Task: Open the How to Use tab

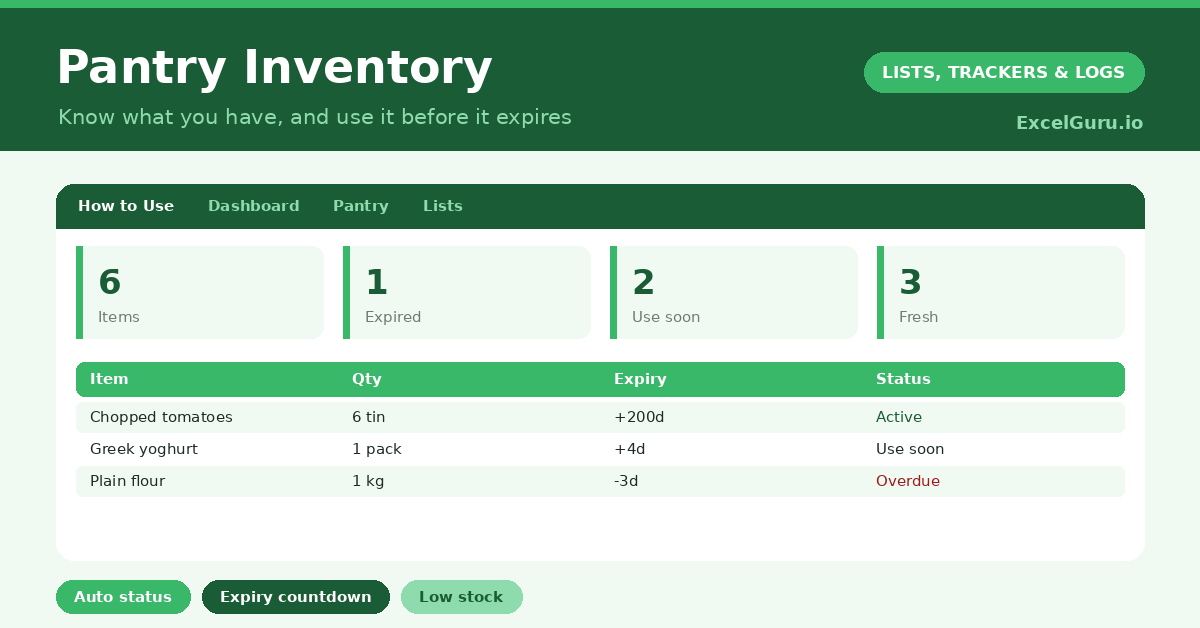Action: (126, 206)
